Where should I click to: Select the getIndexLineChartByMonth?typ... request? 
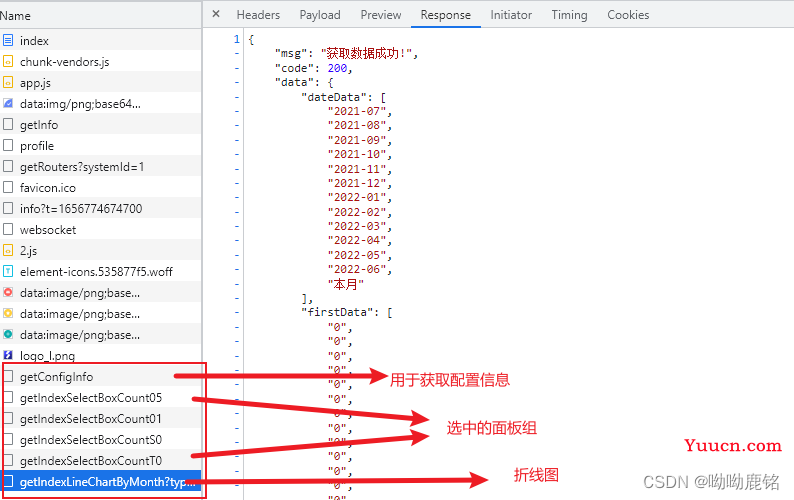(x=100, y=482)
